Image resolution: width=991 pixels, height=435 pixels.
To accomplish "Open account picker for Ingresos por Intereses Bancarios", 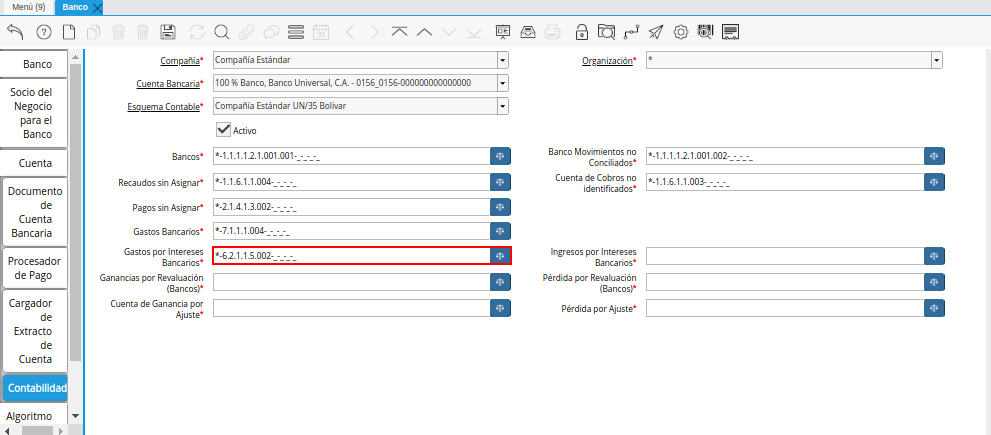I will pyautogui.click(x=934, y=256).
